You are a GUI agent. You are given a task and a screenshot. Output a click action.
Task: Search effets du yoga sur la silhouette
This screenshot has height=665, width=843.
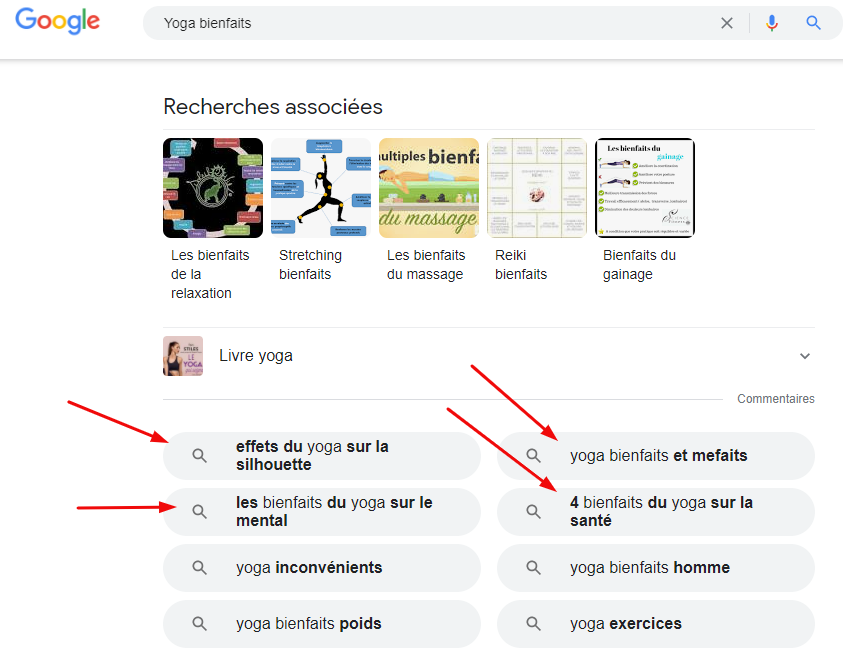pos(322,455)
